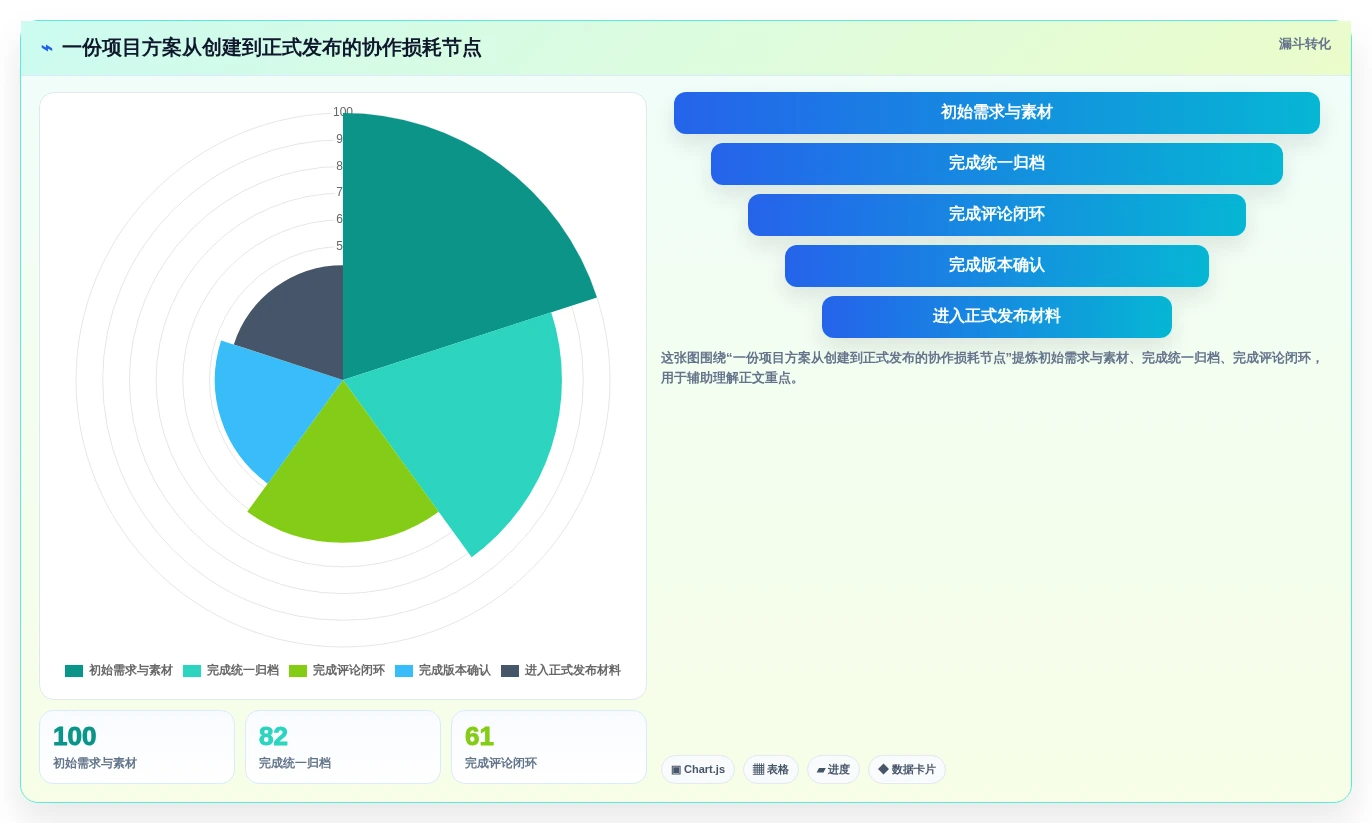This screenshot has width=1372, height=823.
Task: Click the page title 一份项目方案从创建到正式发布的协作损耗节点
Action: pyautogui.click(x=271, y=48)
